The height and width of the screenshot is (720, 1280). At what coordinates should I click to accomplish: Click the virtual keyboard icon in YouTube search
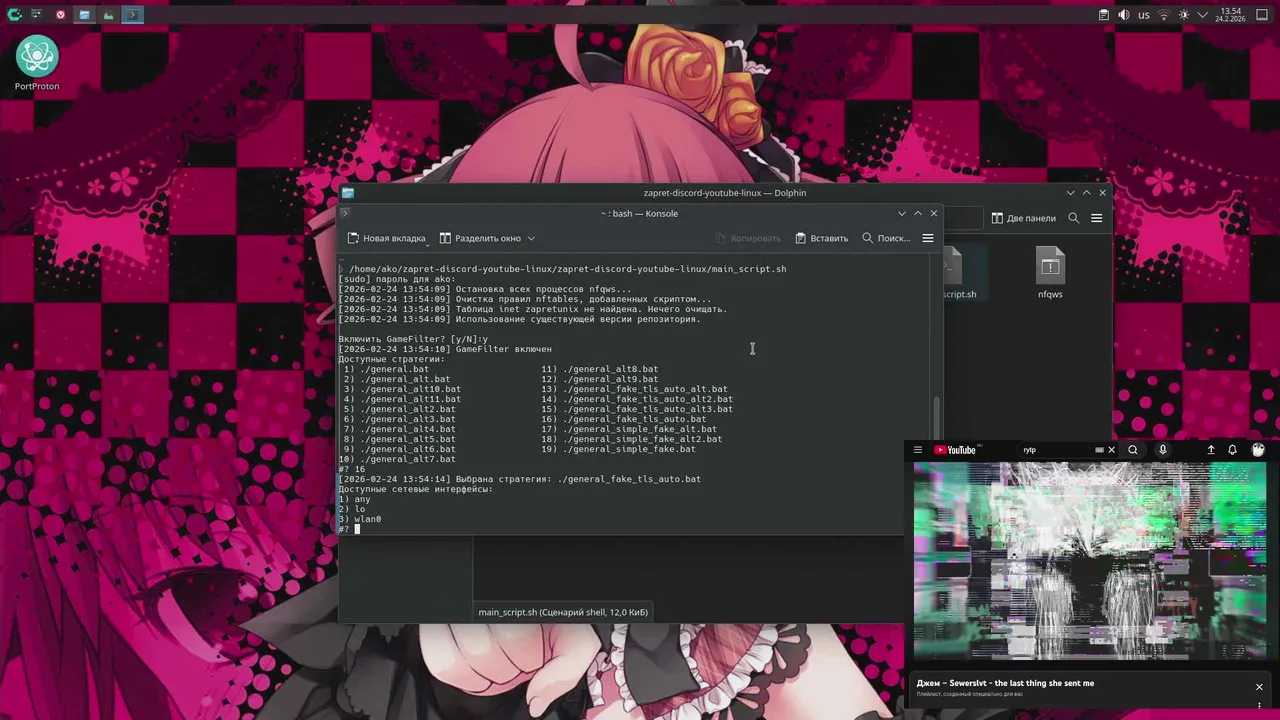point(1099,450)
